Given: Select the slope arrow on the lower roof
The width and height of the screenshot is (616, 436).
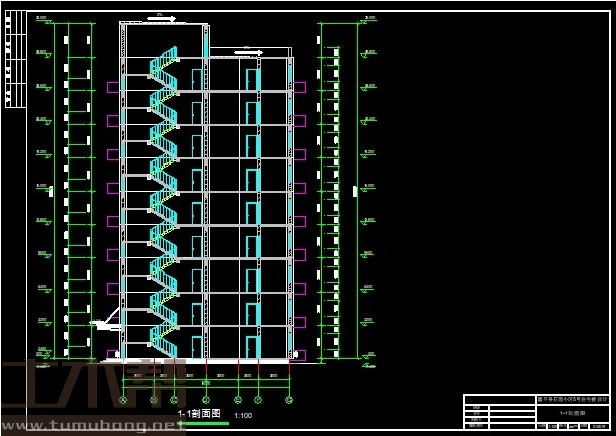Looking at the screenshot, I should (249, 52).
